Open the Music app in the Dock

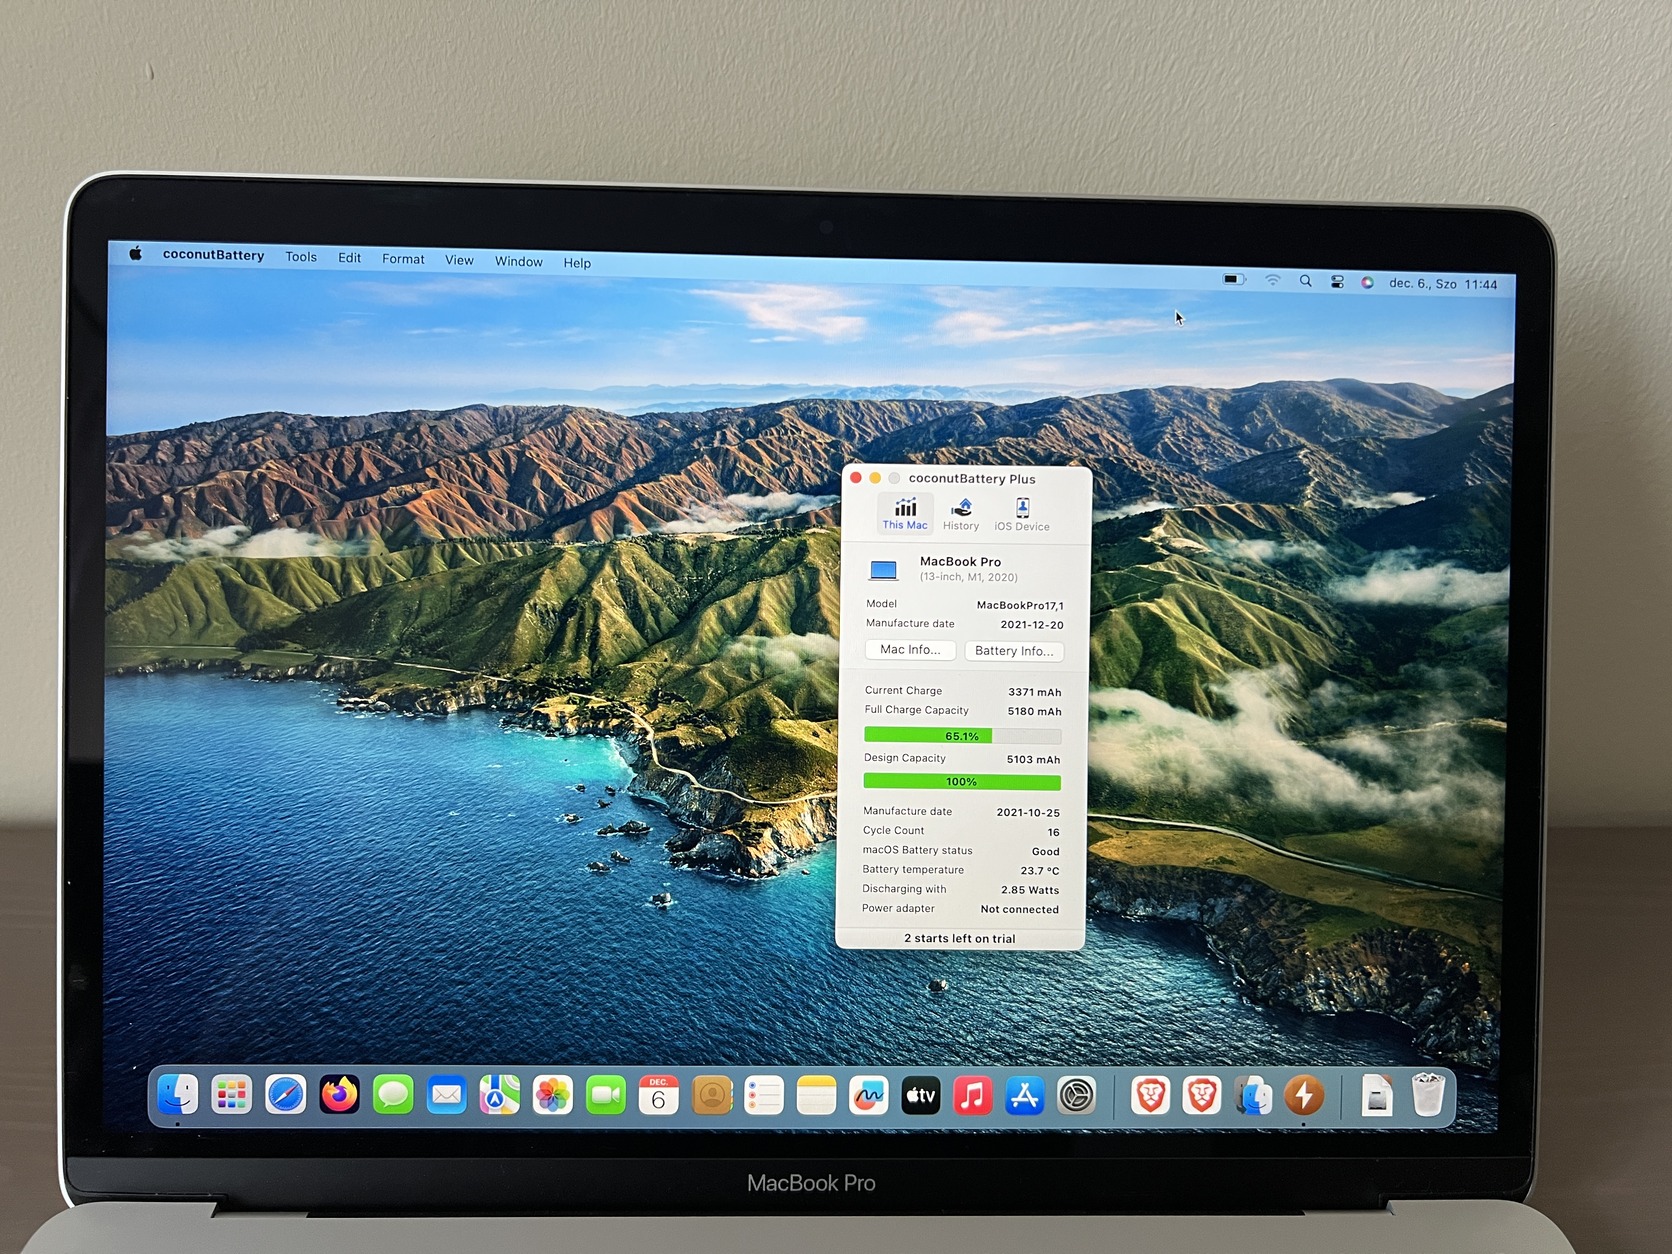point(972,1096)
